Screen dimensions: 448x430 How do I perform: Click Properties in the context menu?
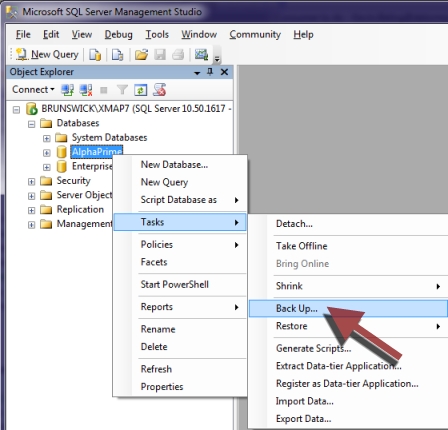tap(162, 387)
